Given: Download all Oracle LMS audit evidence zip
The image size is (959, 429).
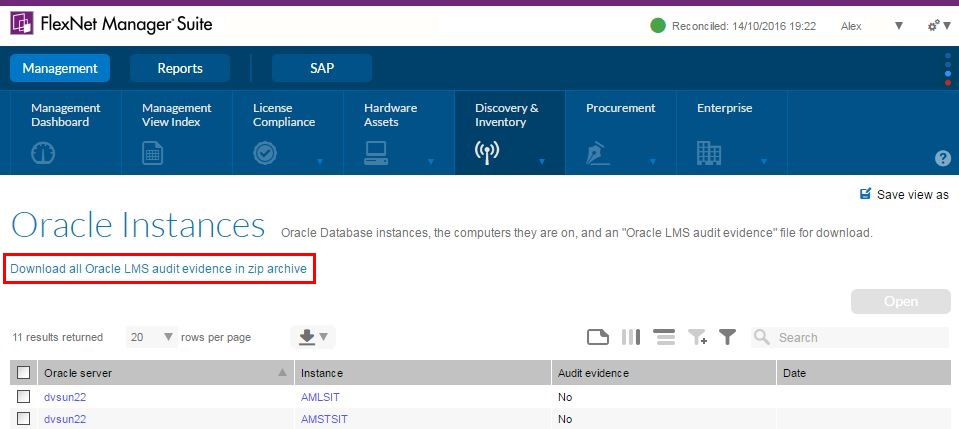Looking at the screenshot, I should [x=158, y=269].
